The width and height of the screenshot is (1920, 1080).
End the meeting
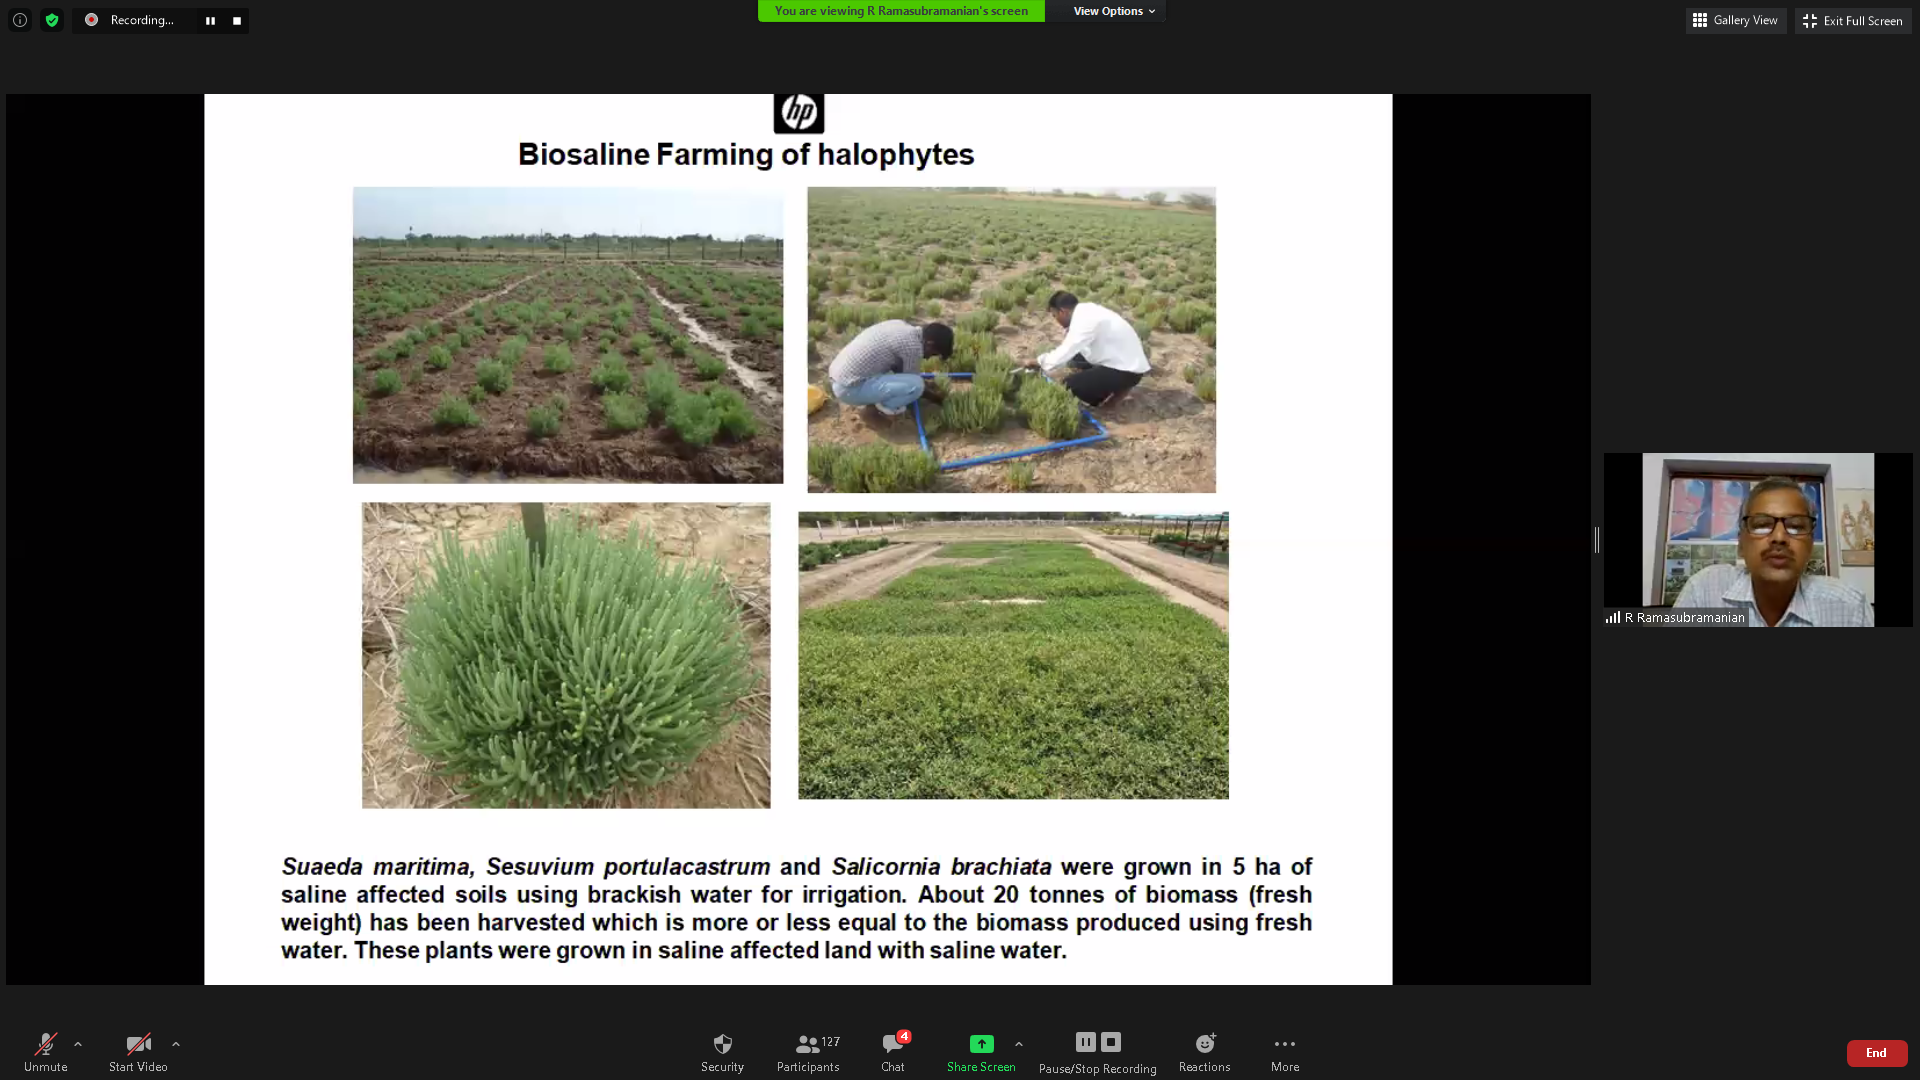1876,1053
